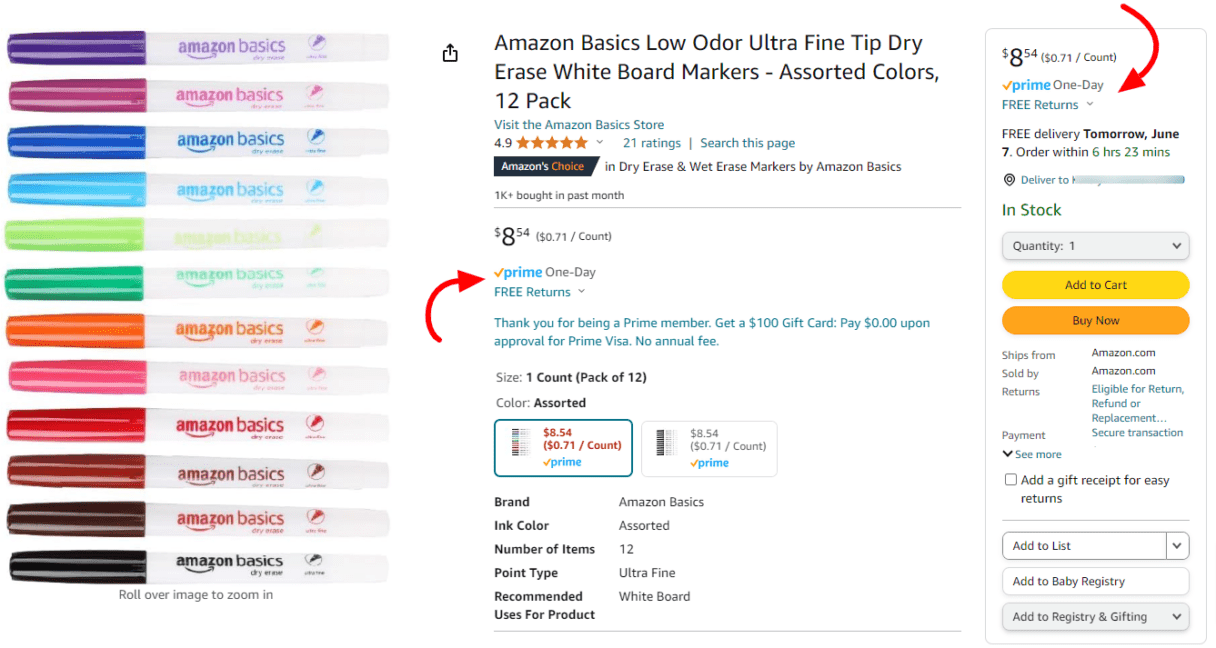
Task: Click the orange marker in product image
Action: click(196, 329)
